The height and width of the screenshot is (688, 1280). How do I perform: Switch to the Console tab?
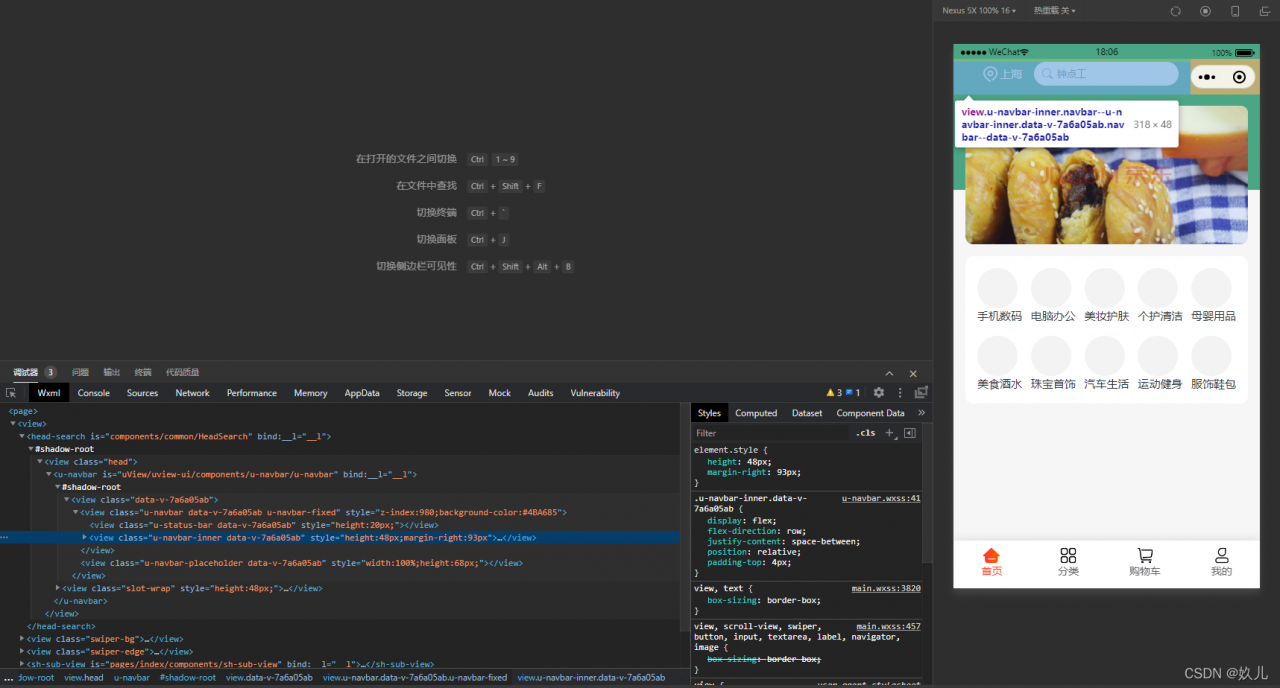[94, 393]
